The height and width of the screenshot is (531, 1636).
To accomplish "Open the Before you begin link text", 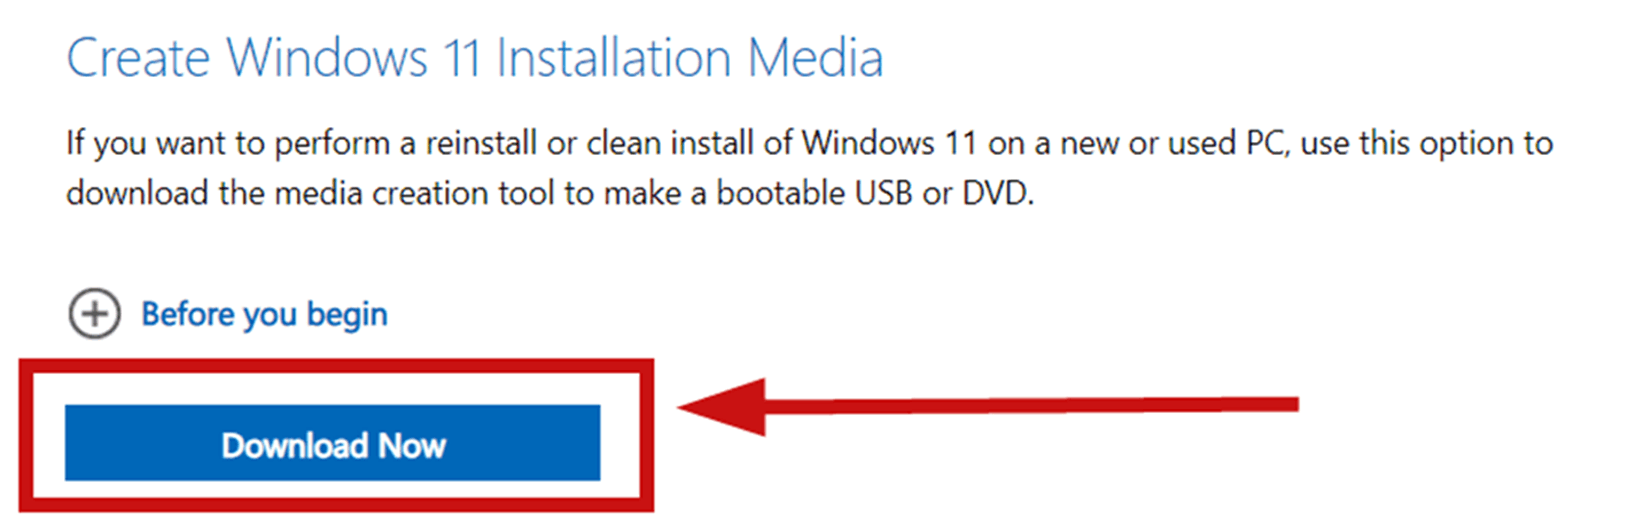I will pos(264,315).
